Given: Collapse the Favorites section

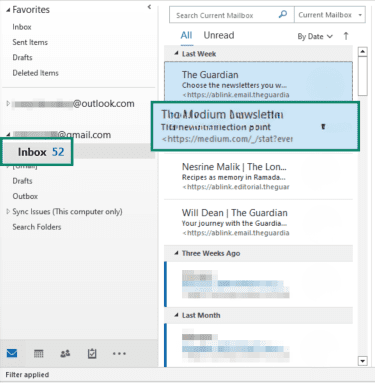Looking at the screenshot, I should [8, 10].
